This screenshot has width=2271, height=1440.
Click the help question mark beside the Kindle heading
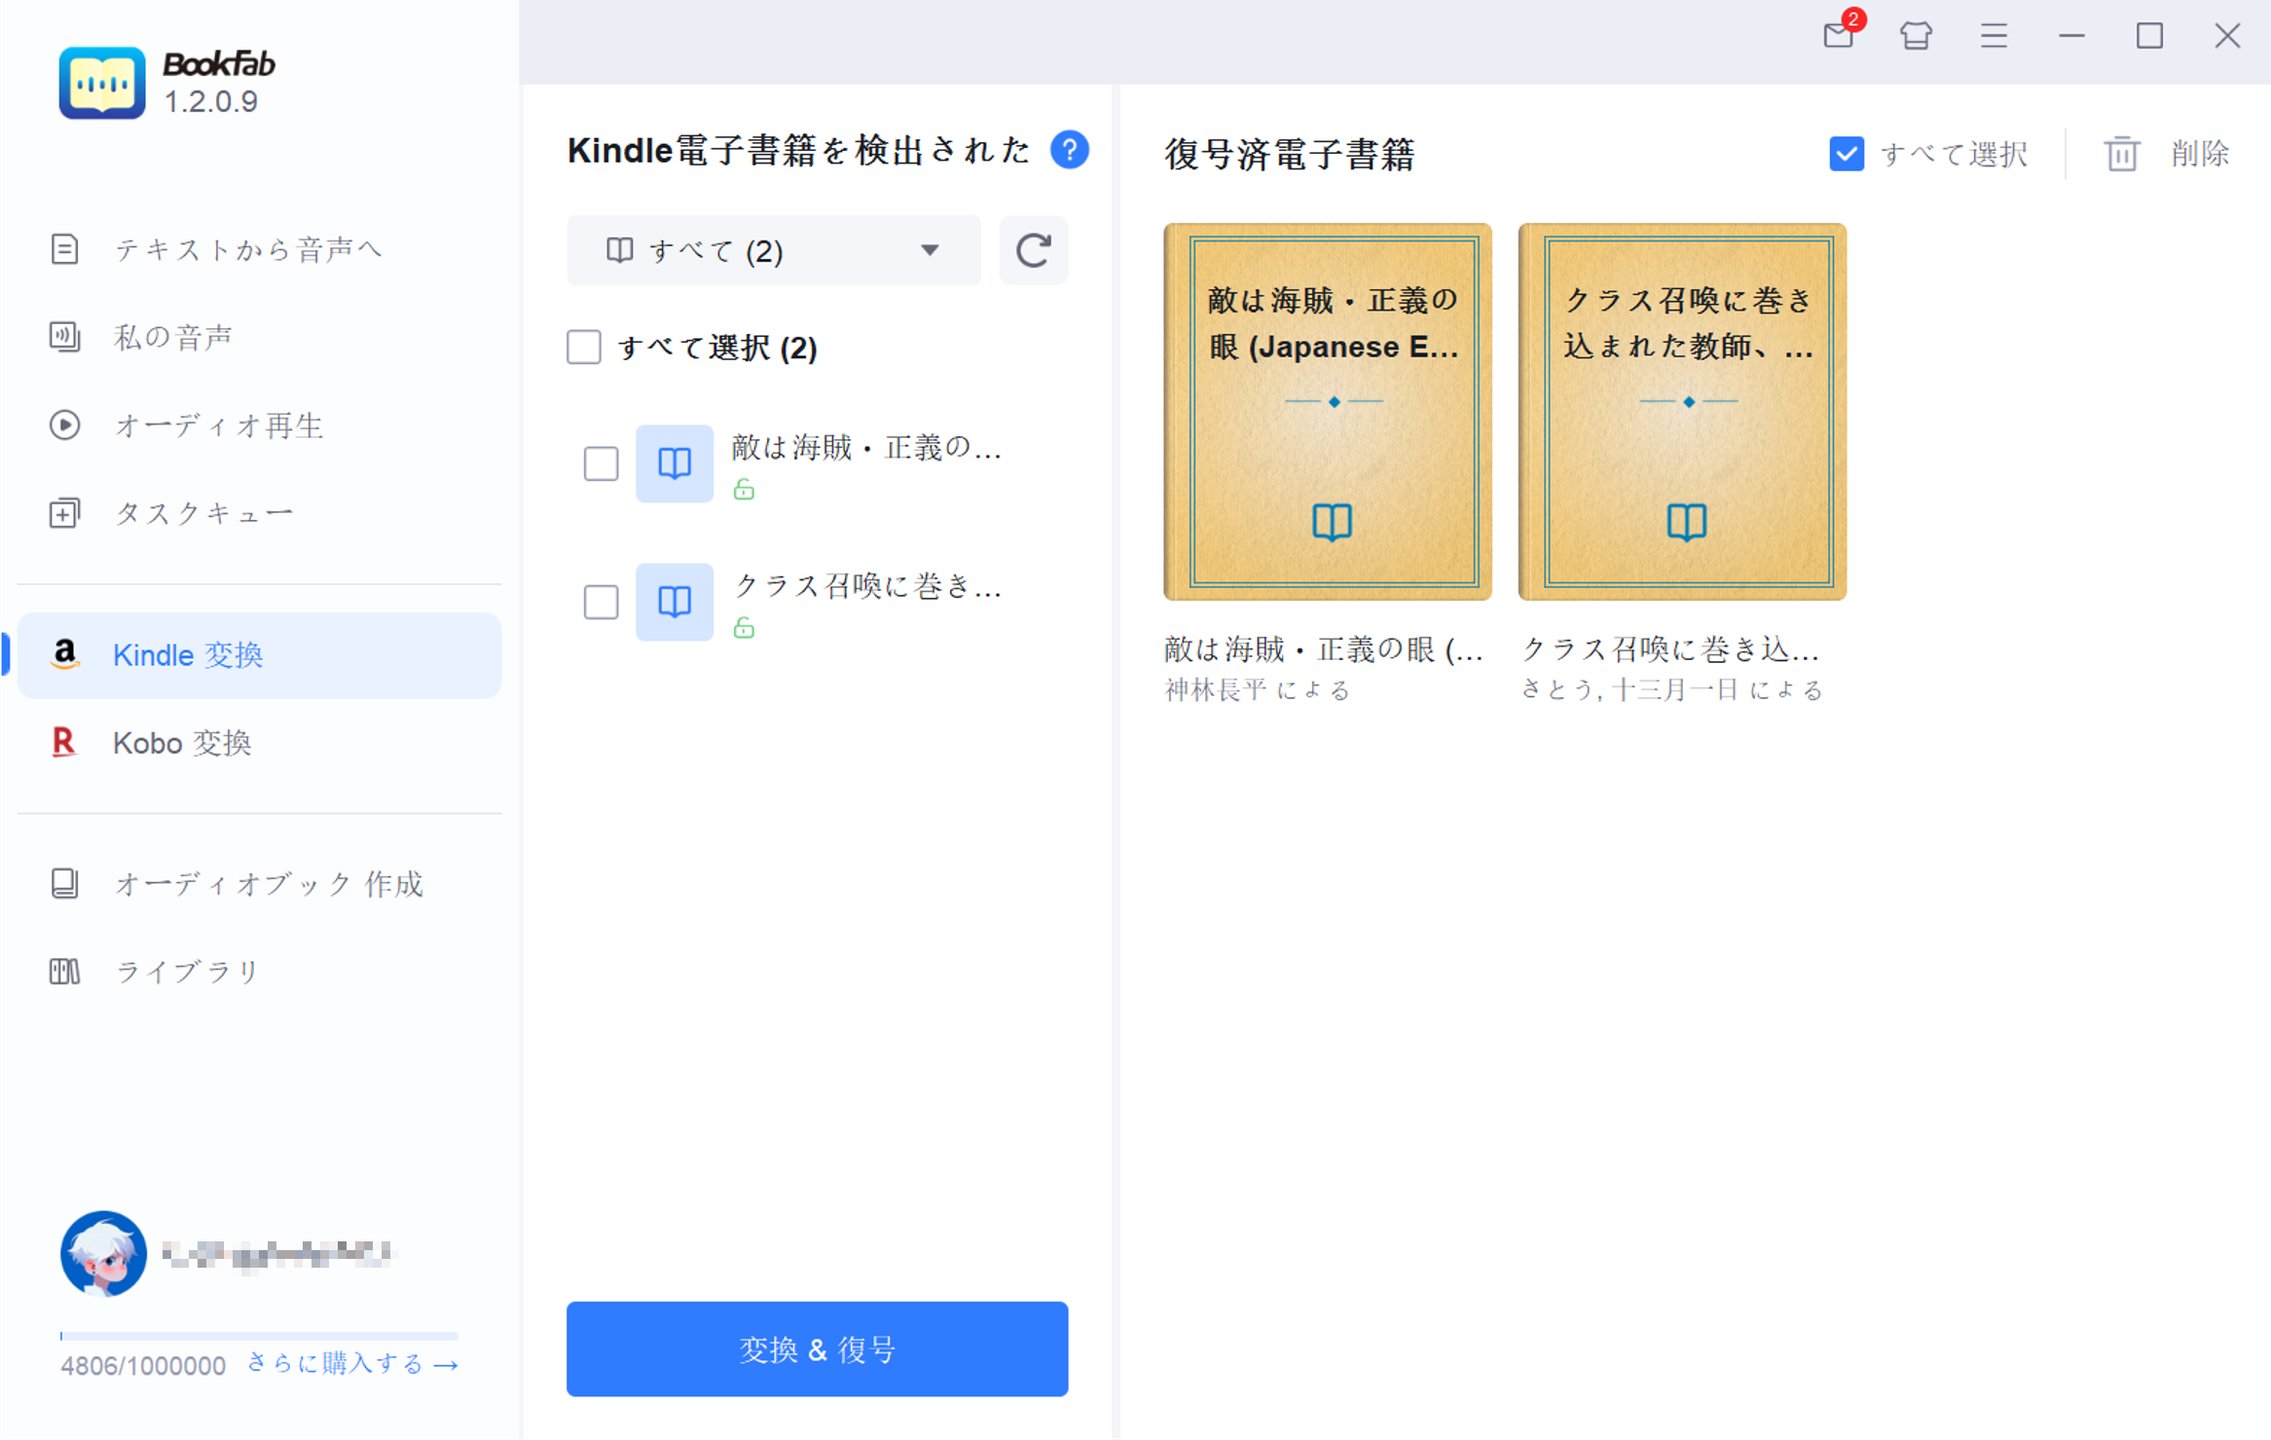1069,149
